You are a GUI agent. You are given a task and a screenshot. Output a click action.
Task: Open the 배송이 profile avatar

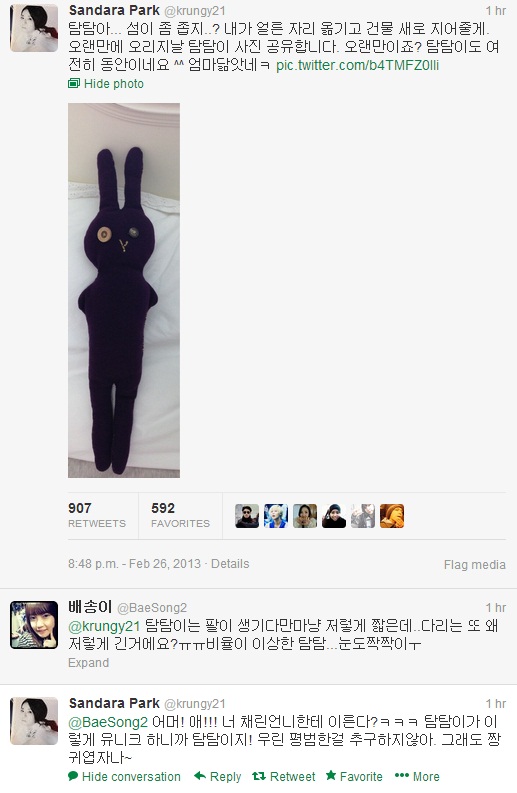(34, 625)
